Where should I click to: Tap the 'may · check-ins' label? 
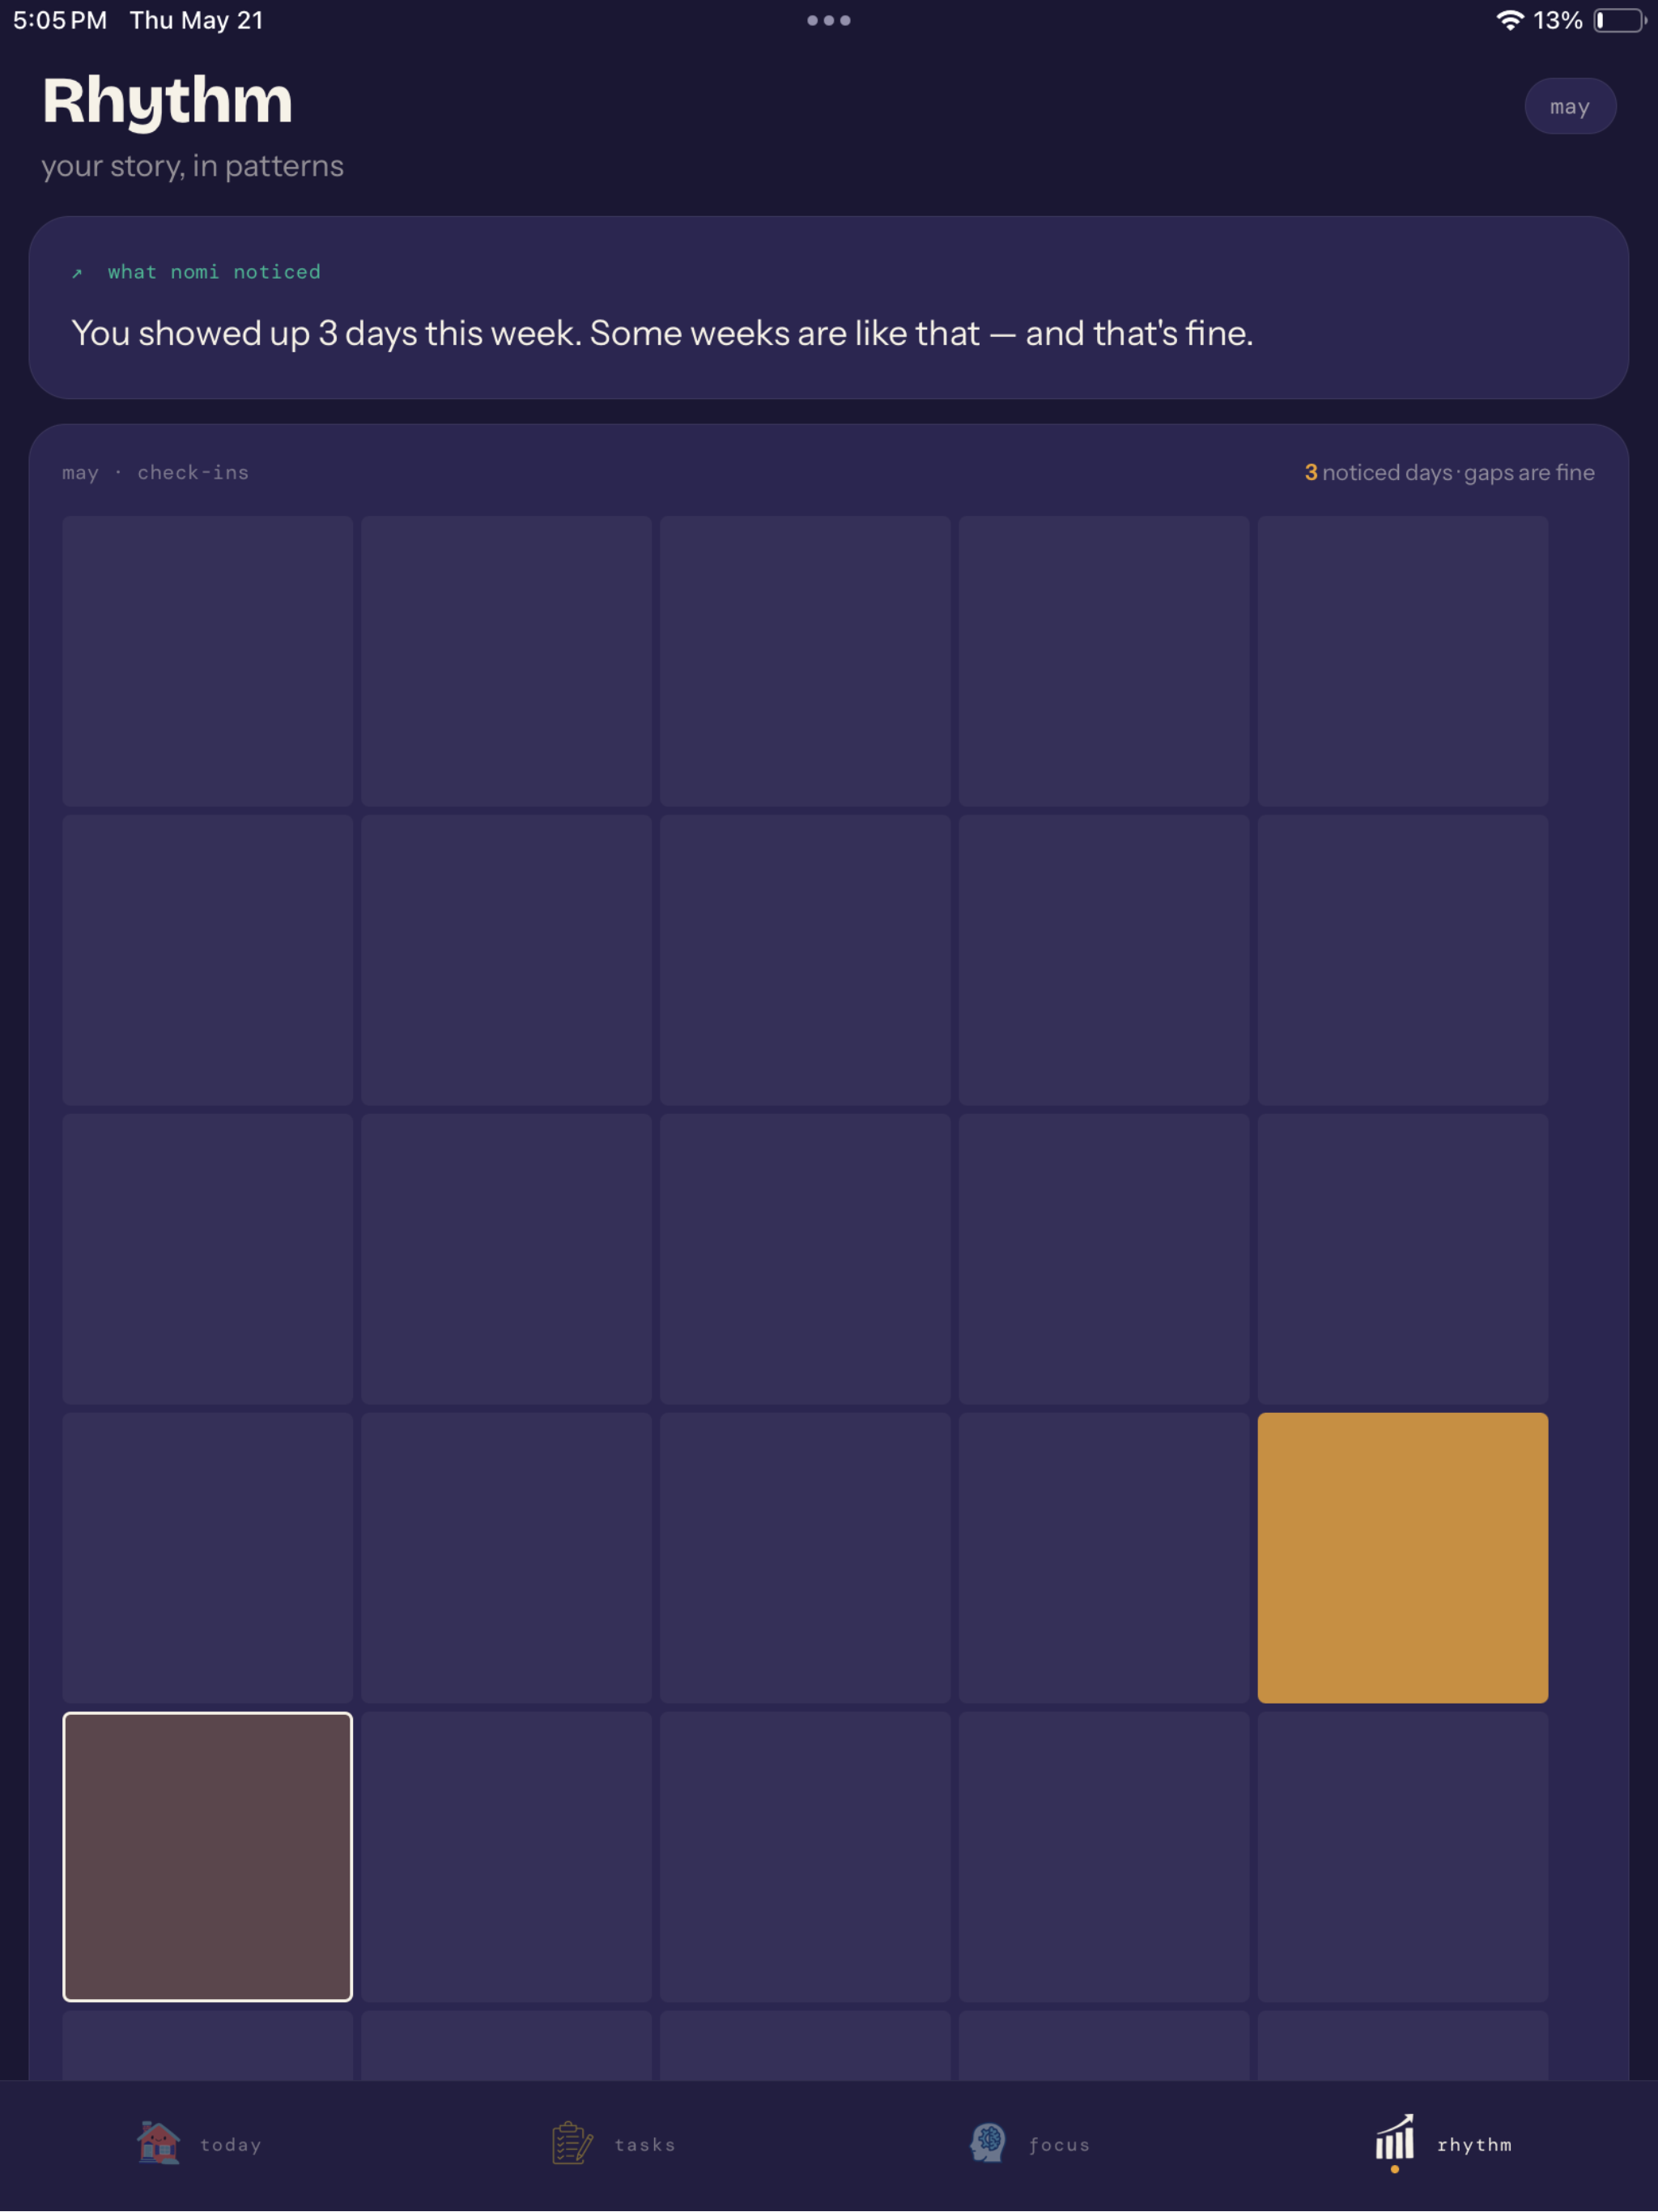[155, 472]
